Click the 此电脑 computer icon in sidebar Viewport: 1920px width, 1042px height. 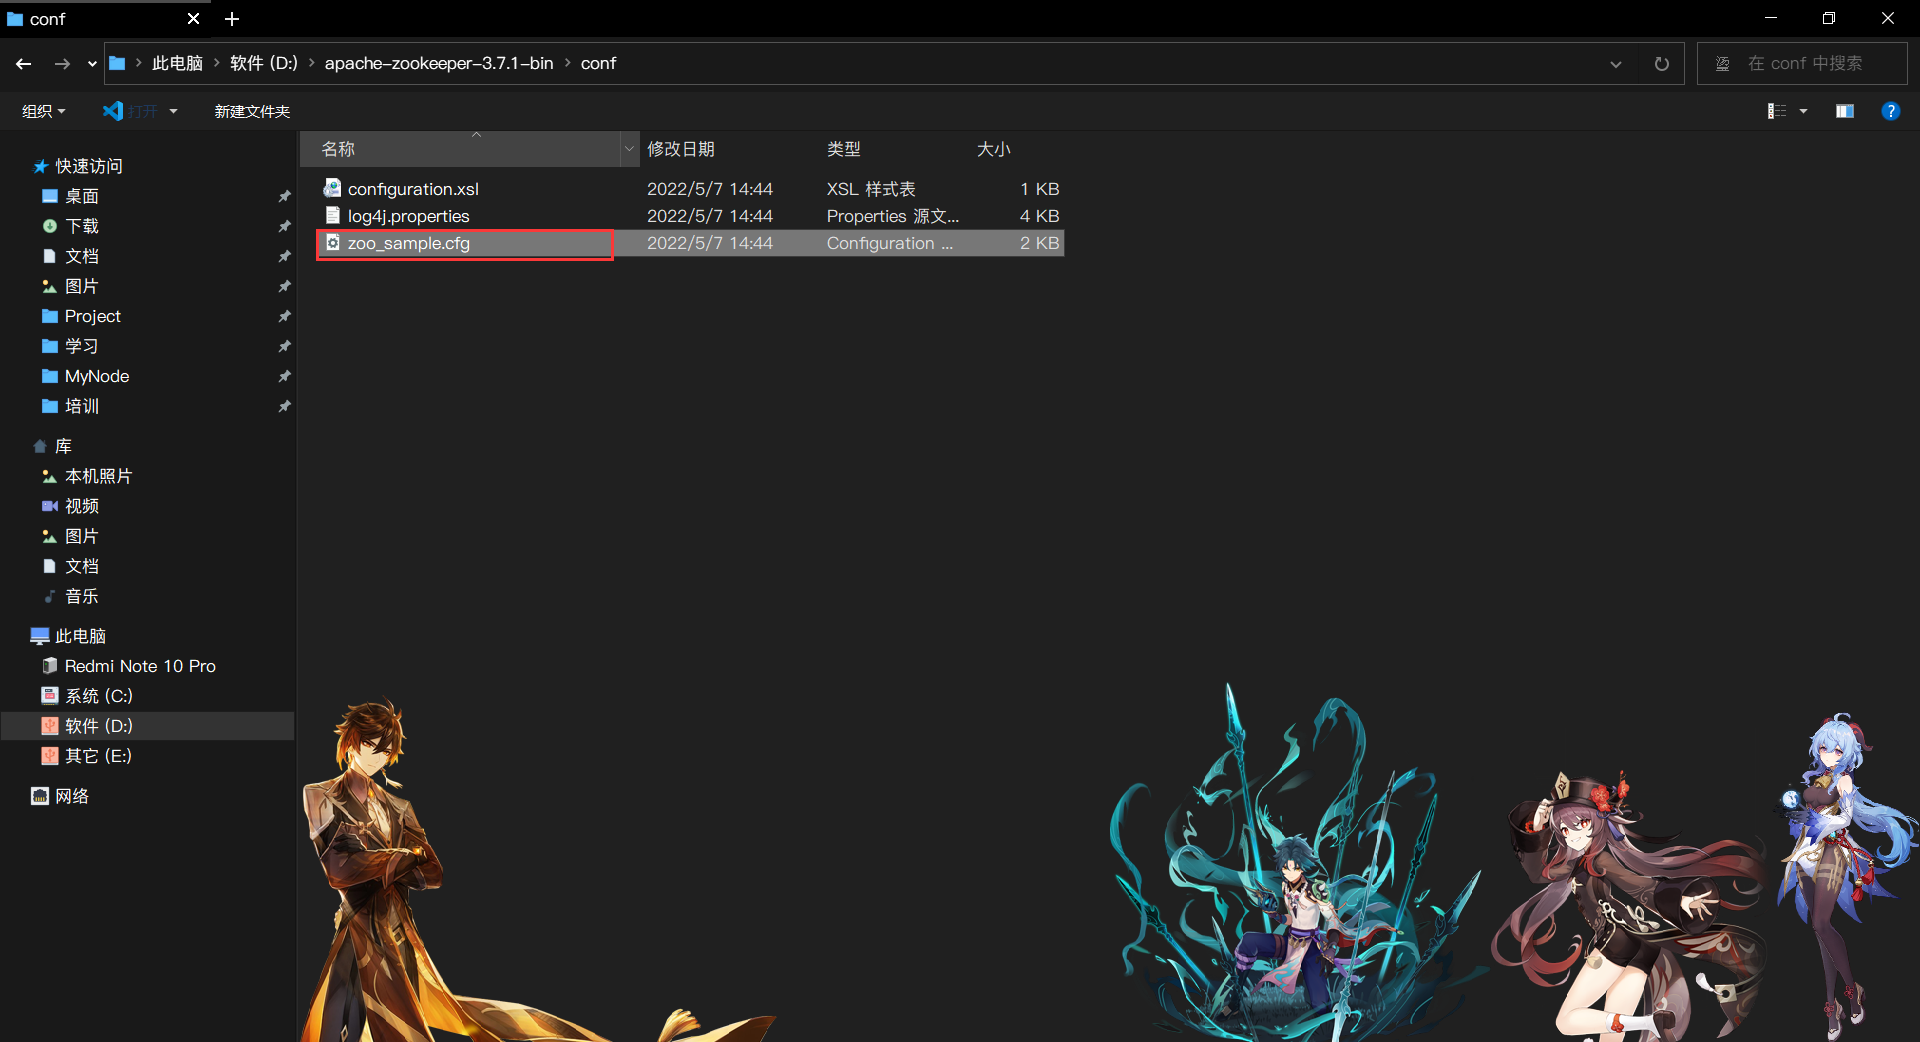(40, 636)
